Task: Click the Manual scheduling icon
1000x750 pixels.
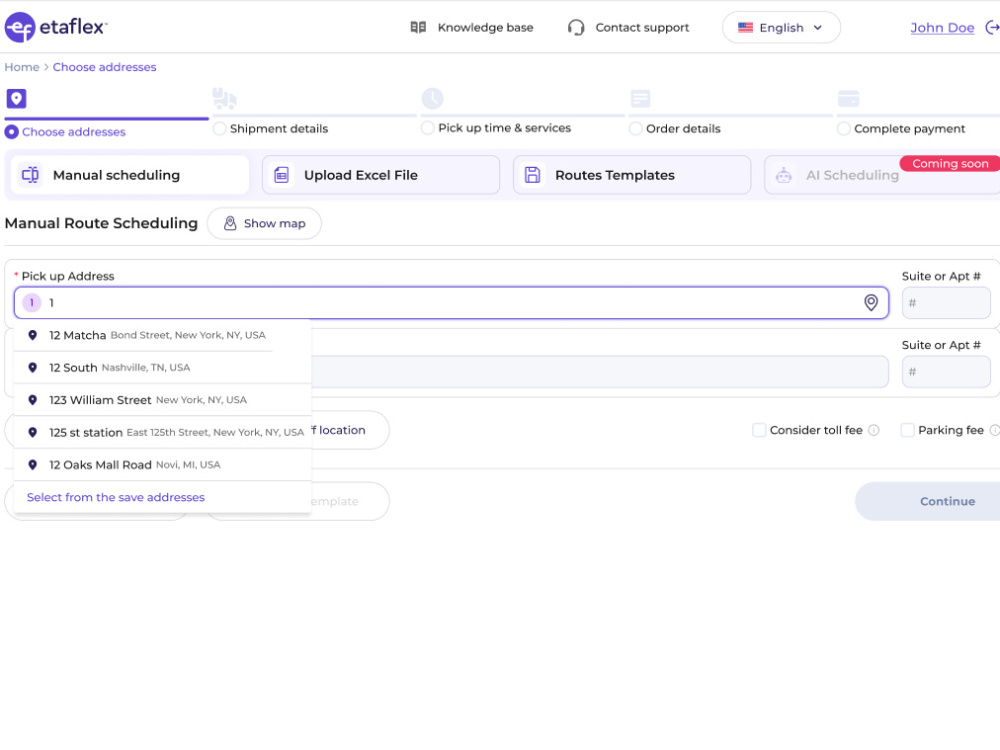Action: tap(30, 175)
